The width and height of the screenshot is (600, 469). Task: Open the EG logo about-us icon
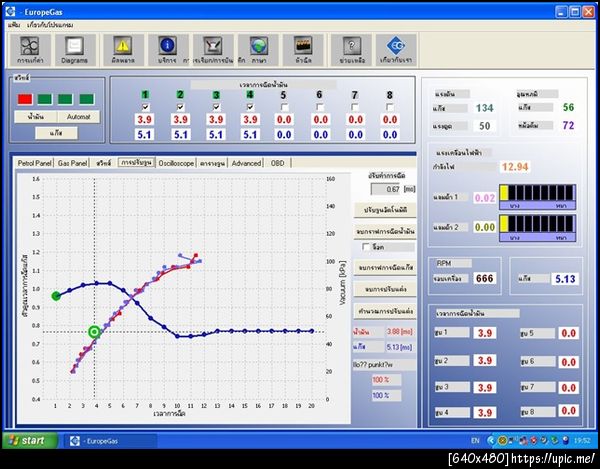pos(396,50)
